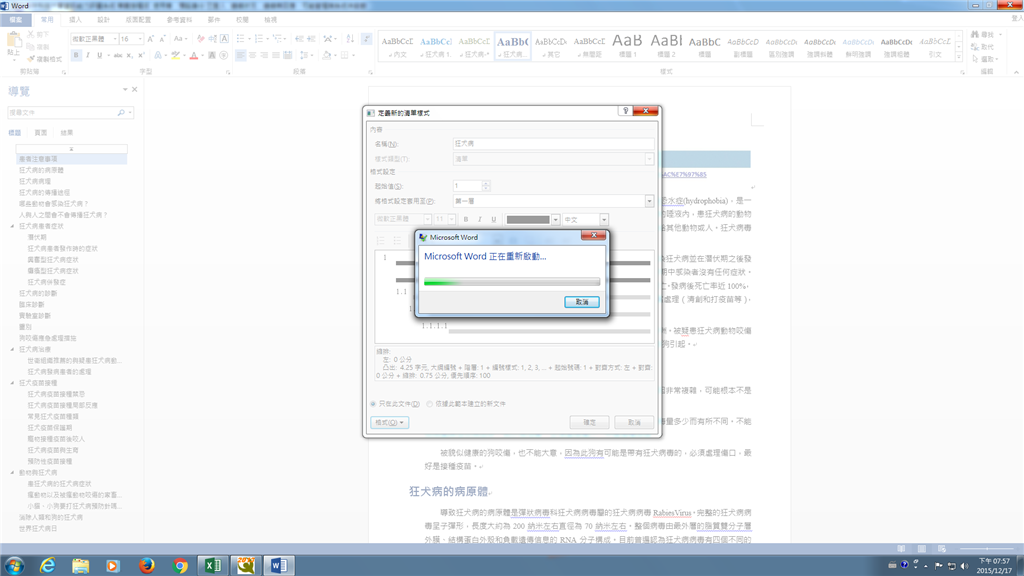Select 狂犬病的病原體 heading in navigation pane

tap(41, 170)
